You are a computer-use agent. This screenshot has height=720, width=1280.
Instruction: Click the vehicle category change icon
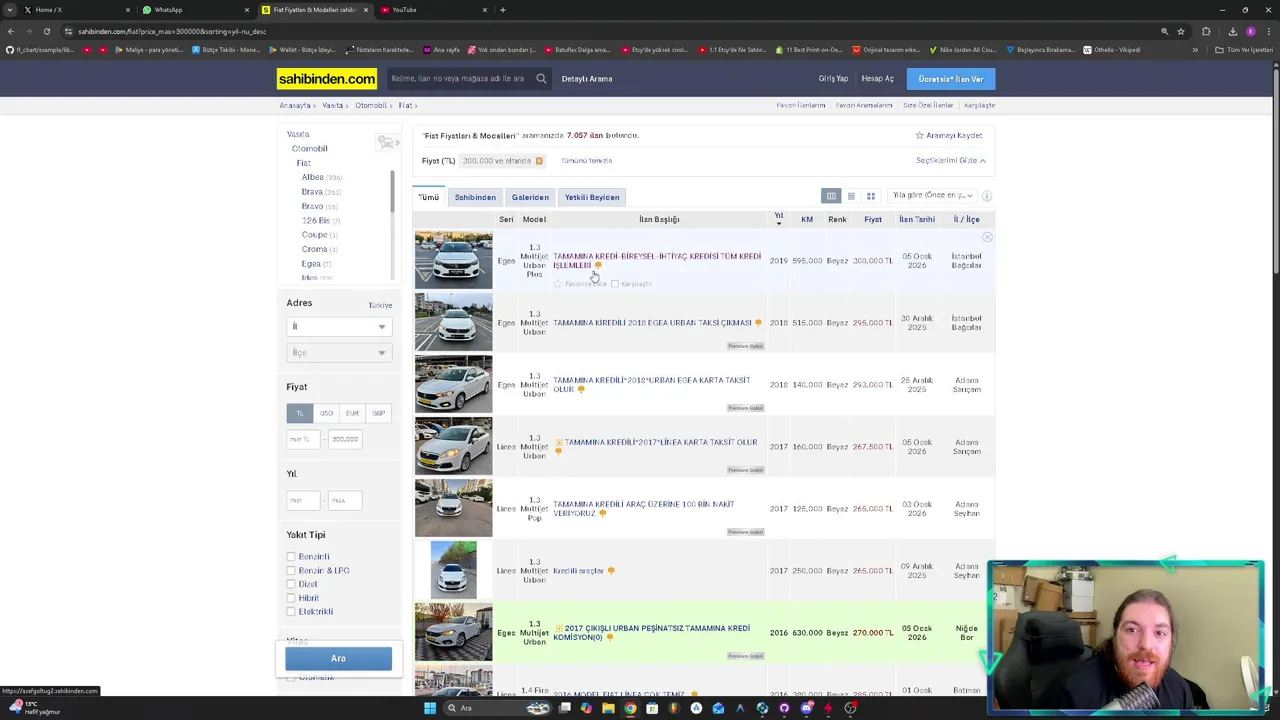click(387, 143)
